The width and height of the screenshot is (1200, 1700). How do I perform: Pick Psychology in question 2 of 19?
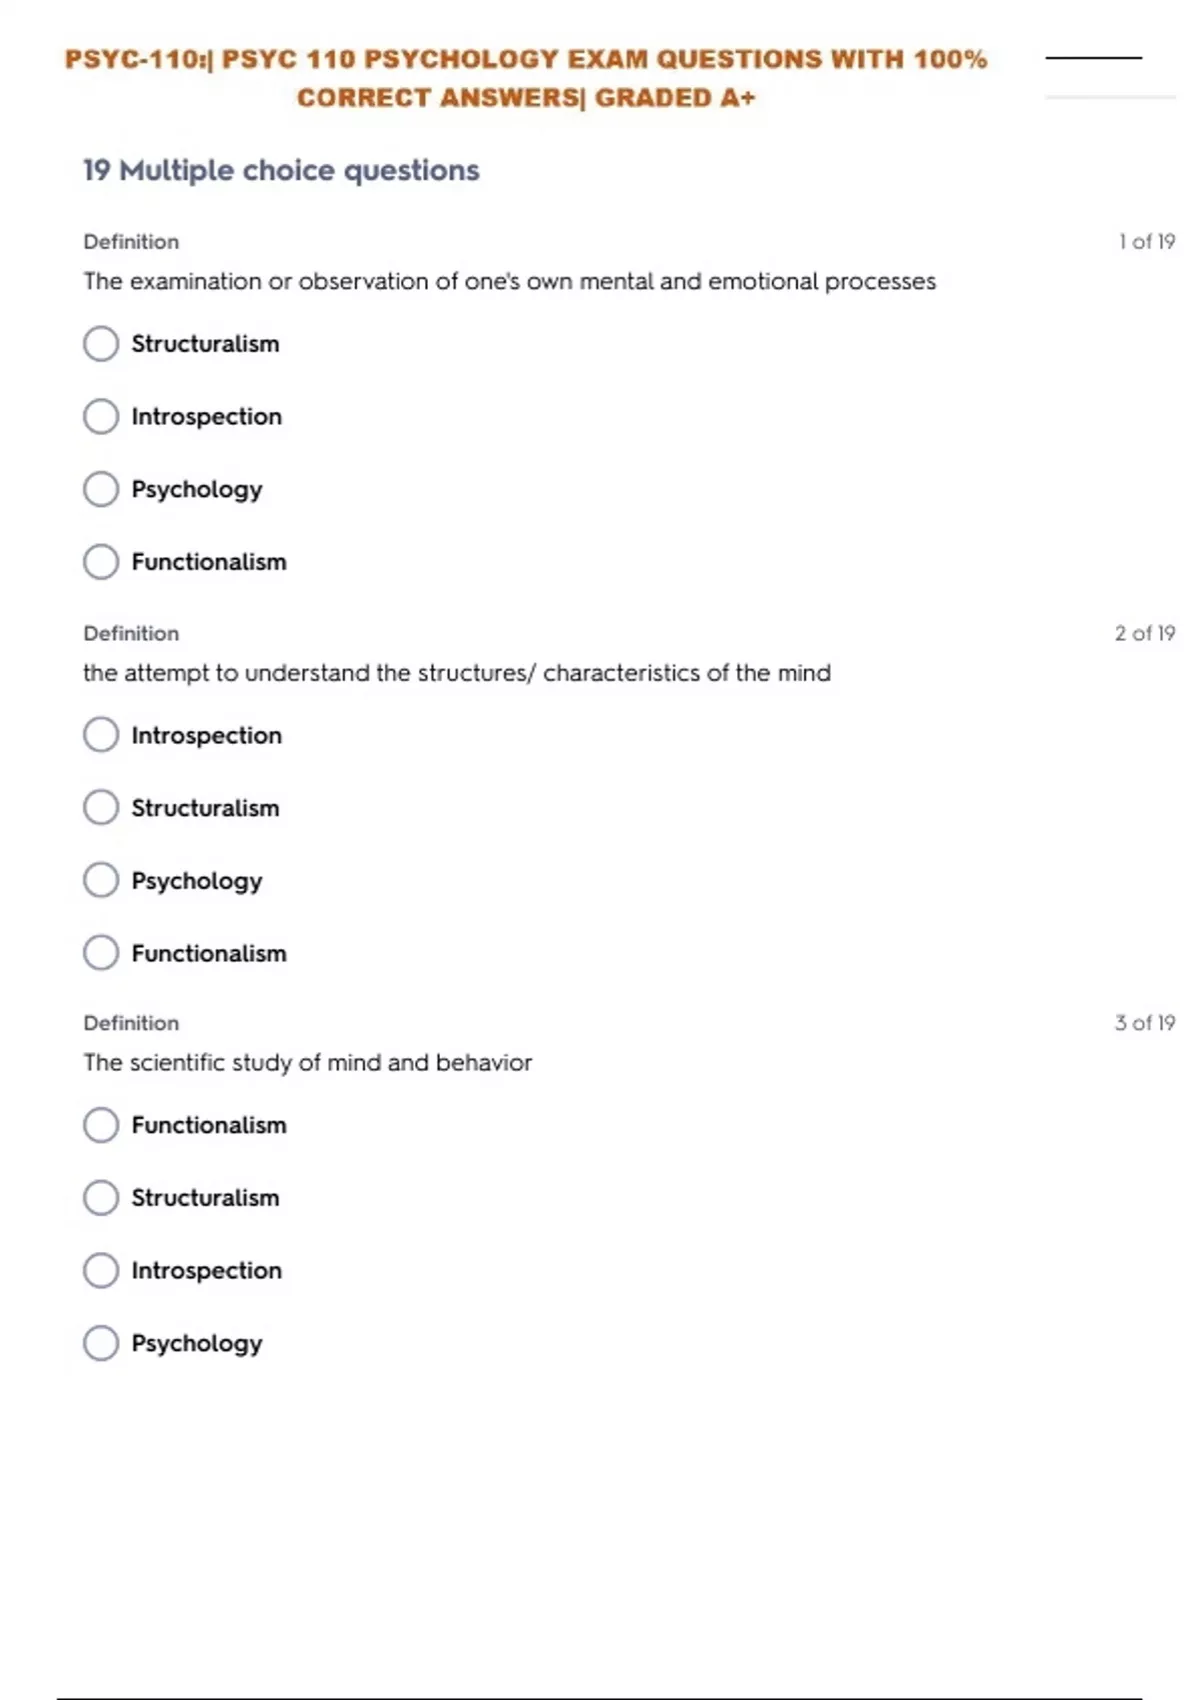click(101, 881)
